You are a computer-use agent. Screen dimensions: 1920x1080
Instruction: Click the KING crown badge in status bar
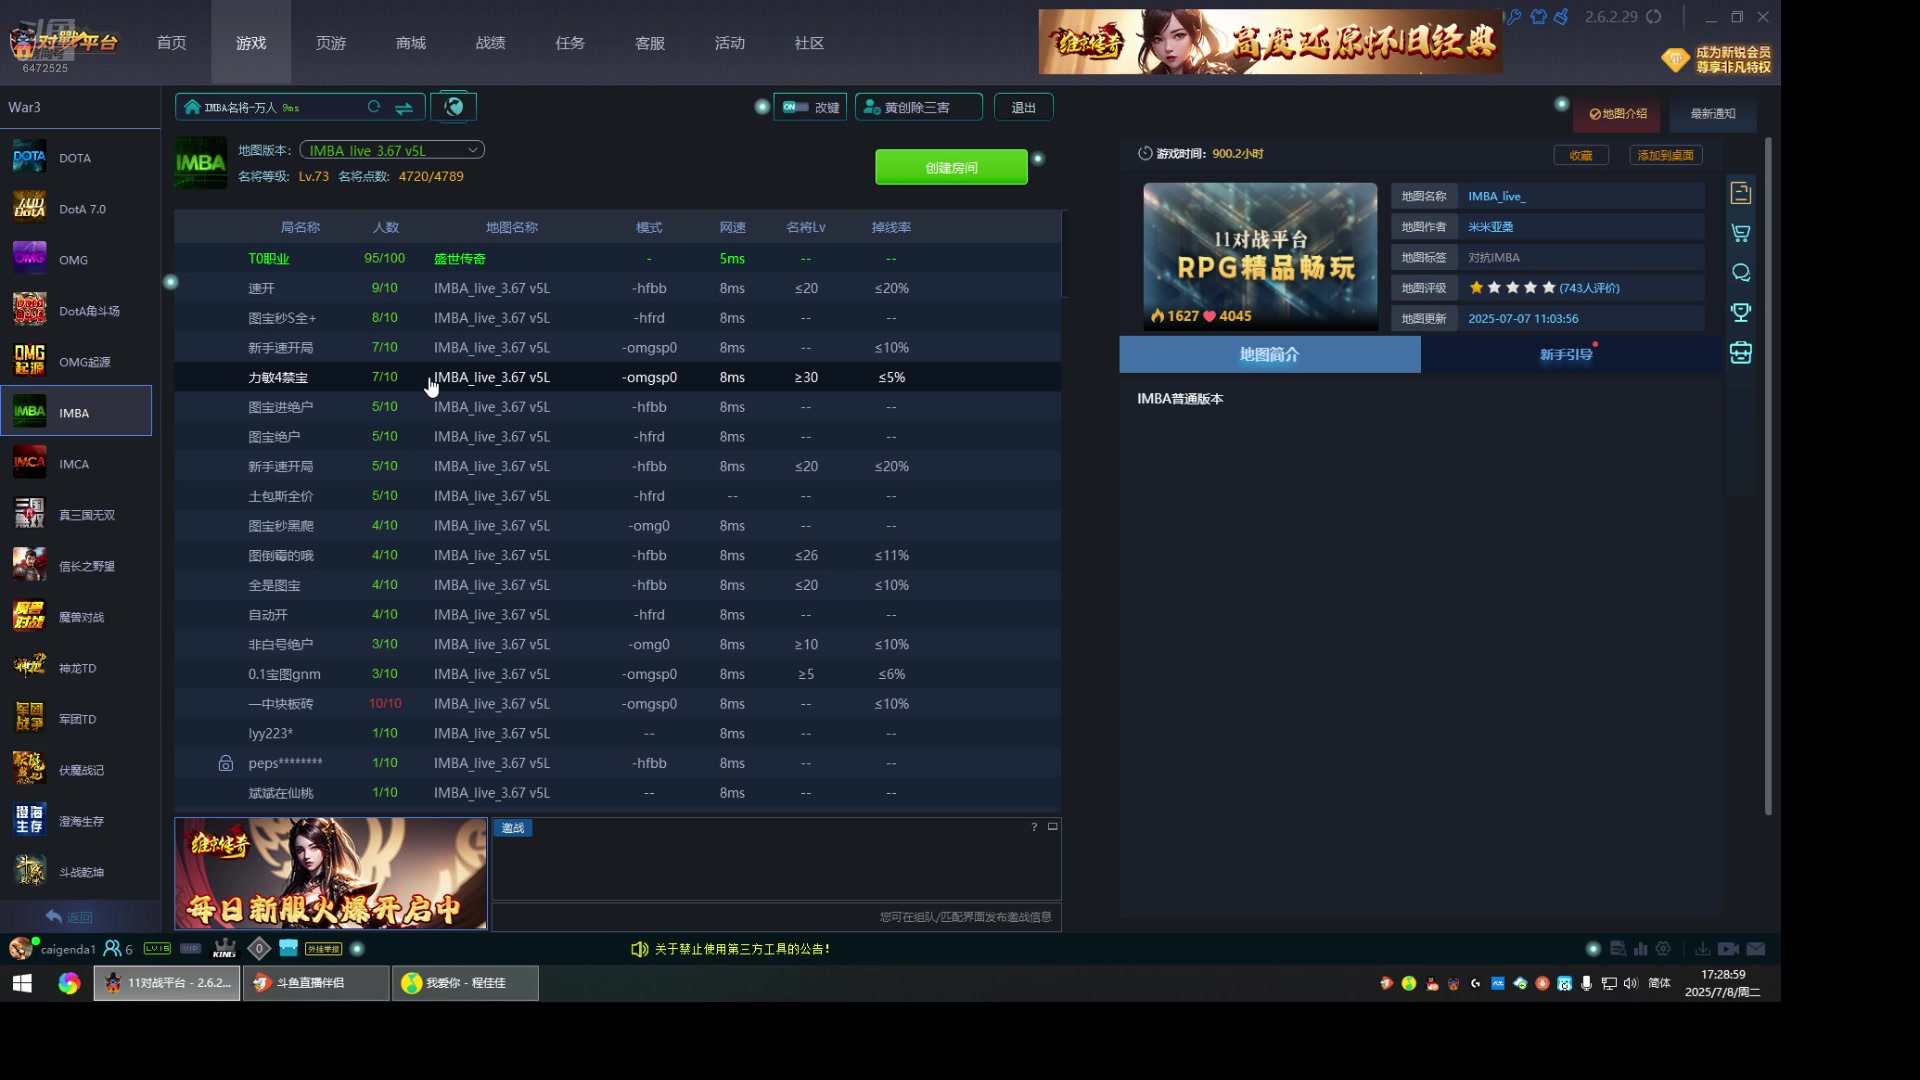point(225,949)
